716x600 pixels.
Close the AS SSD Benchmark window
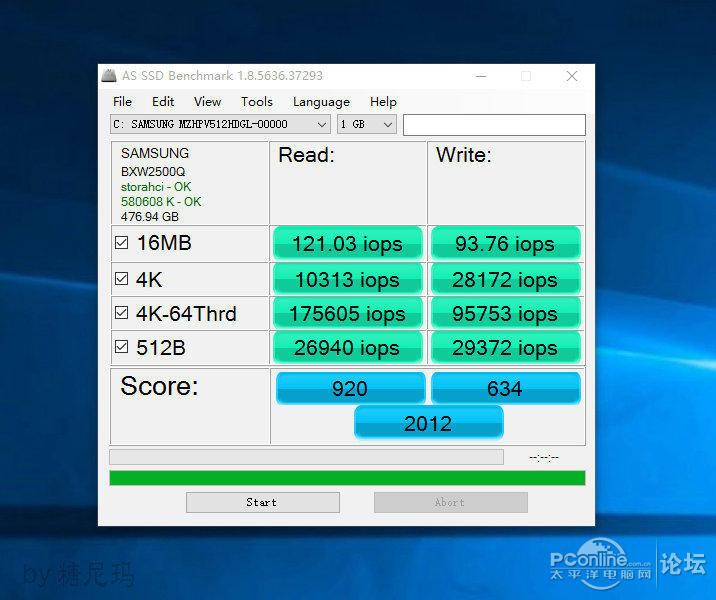pyautogui.click(x=572, y=76)
